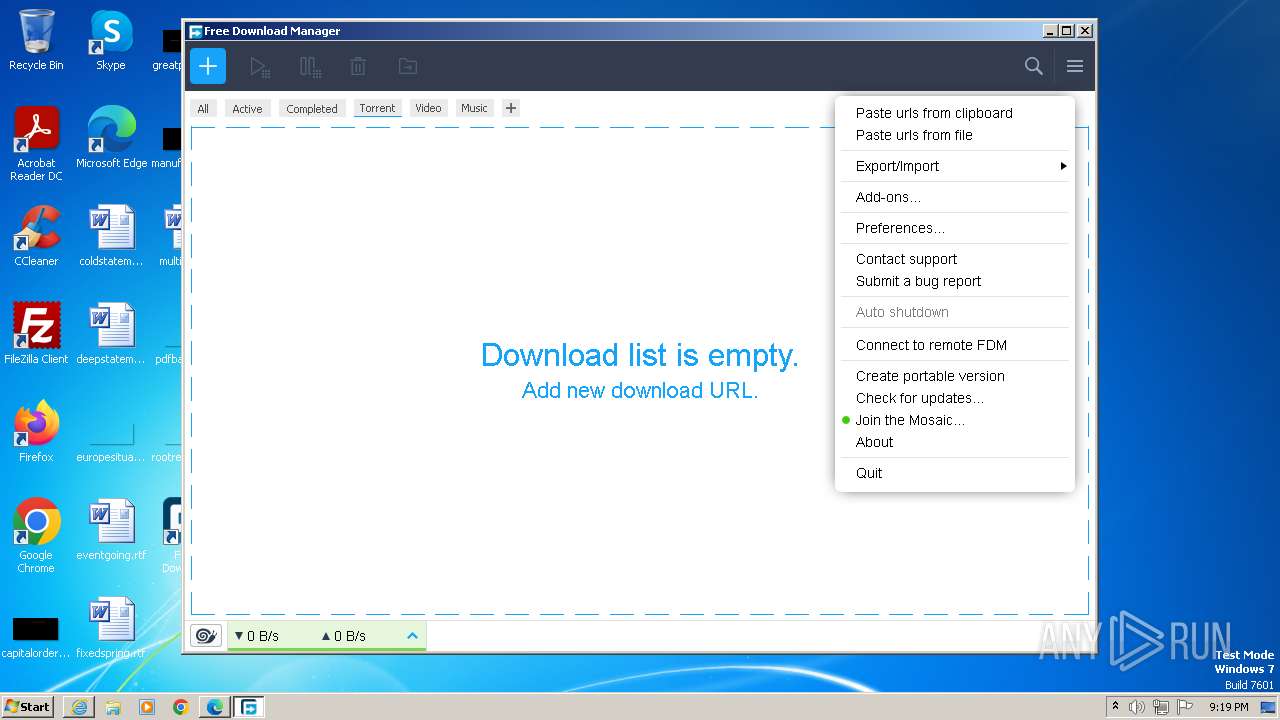Click the volume speaker tray icon
The width and height of the screenshot is (1280, 720).
1137,707
